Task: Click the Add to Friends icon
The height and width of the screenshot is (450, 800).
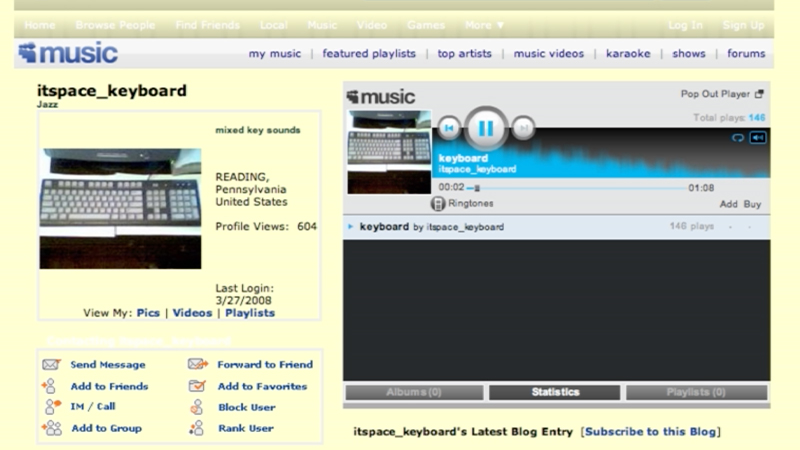Action: pyautogui.click(x=49, y=386)
